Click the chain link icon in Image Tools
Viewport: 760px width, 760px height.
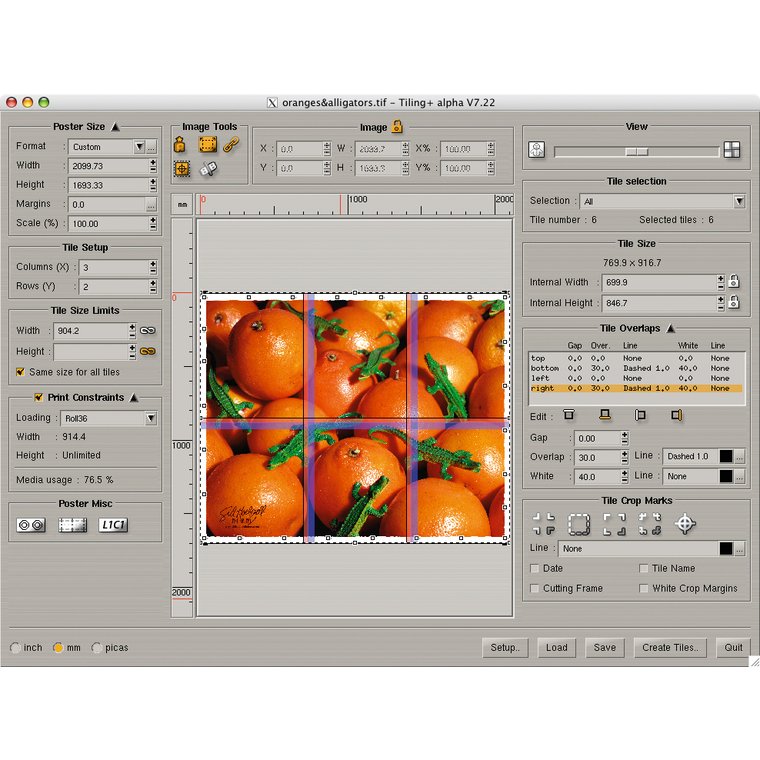point(231,145)
